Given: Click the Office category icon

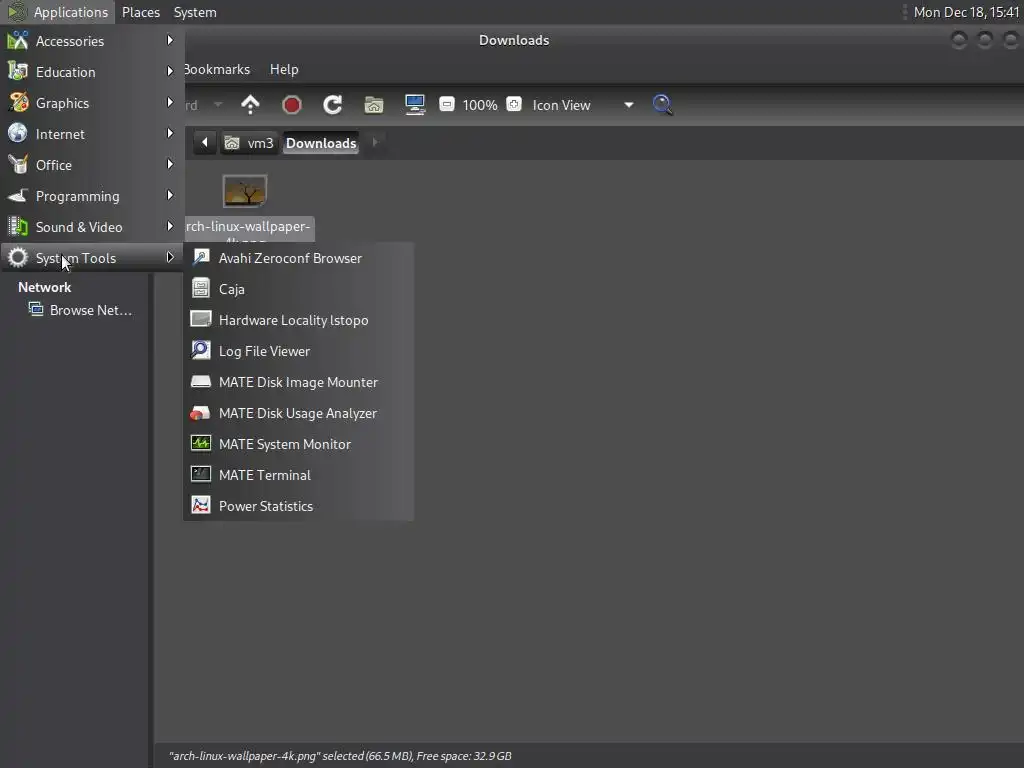Looking at the screenshot, I should (x=18, y=165).
